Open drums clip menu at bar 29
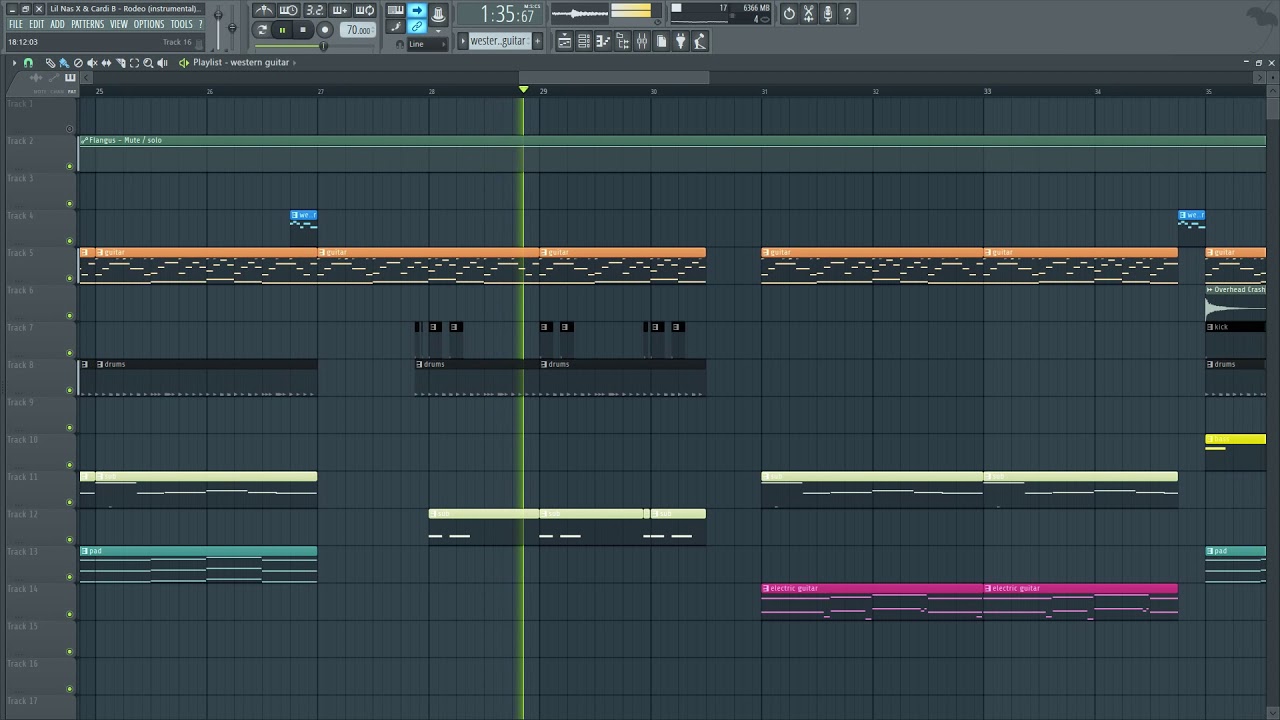Viewport: 1280px width, 720px height. (545, 364)
